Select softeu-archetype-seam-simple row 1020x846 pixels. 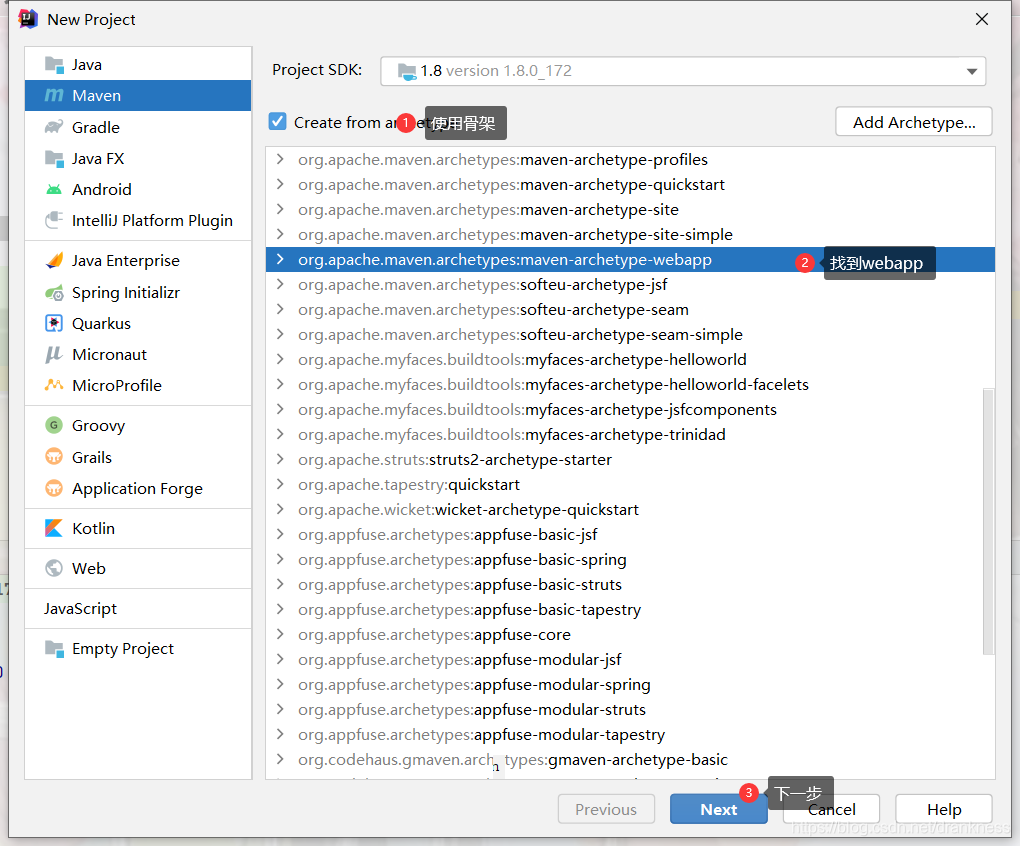point(630,334)
